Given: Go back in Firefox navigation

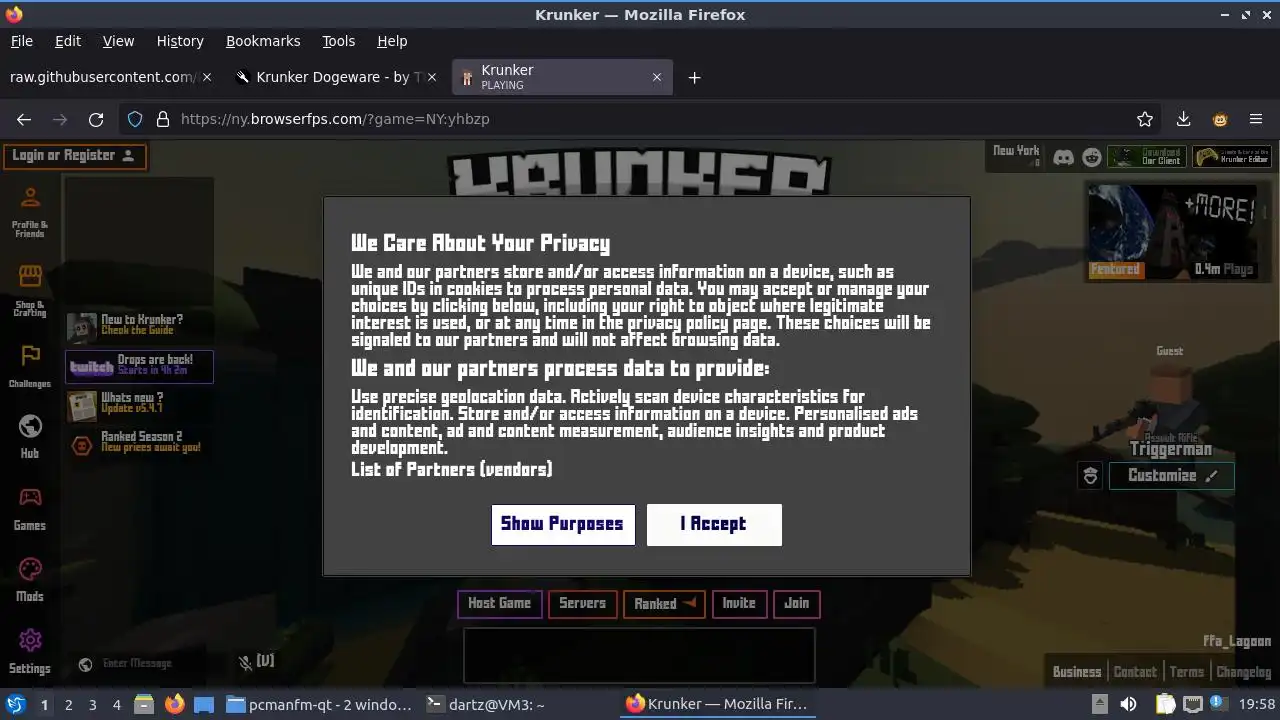Looking at the screenshot, I should coord(24,119).
